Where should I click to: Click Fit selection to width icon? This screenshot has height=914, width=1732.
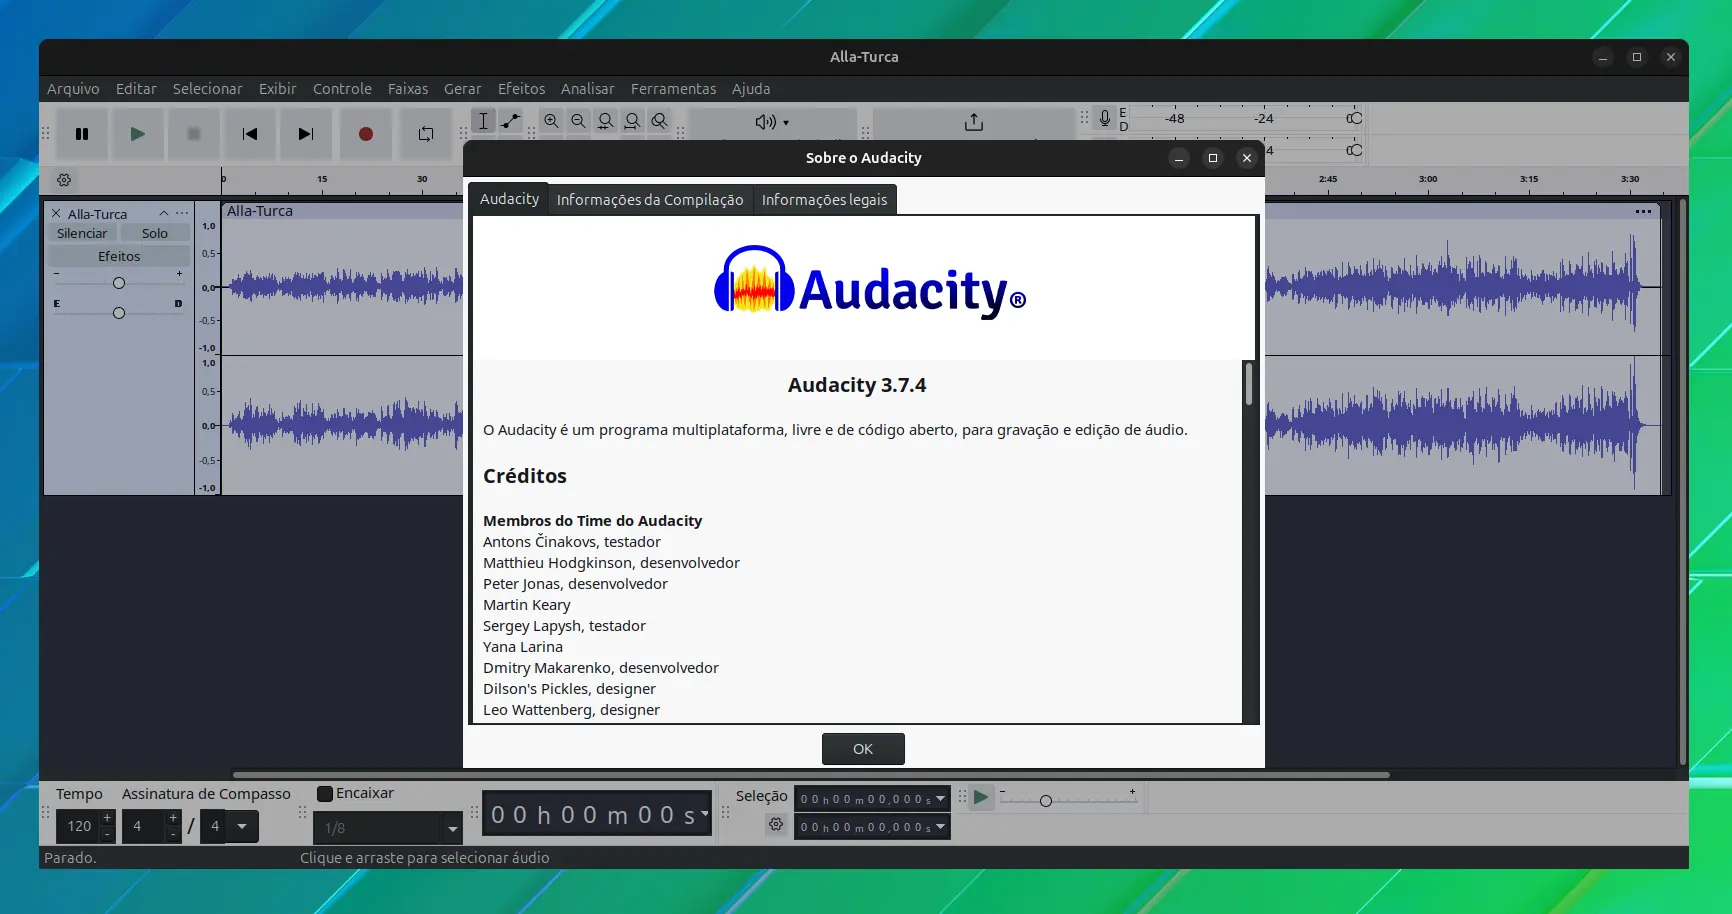[605, 121]
